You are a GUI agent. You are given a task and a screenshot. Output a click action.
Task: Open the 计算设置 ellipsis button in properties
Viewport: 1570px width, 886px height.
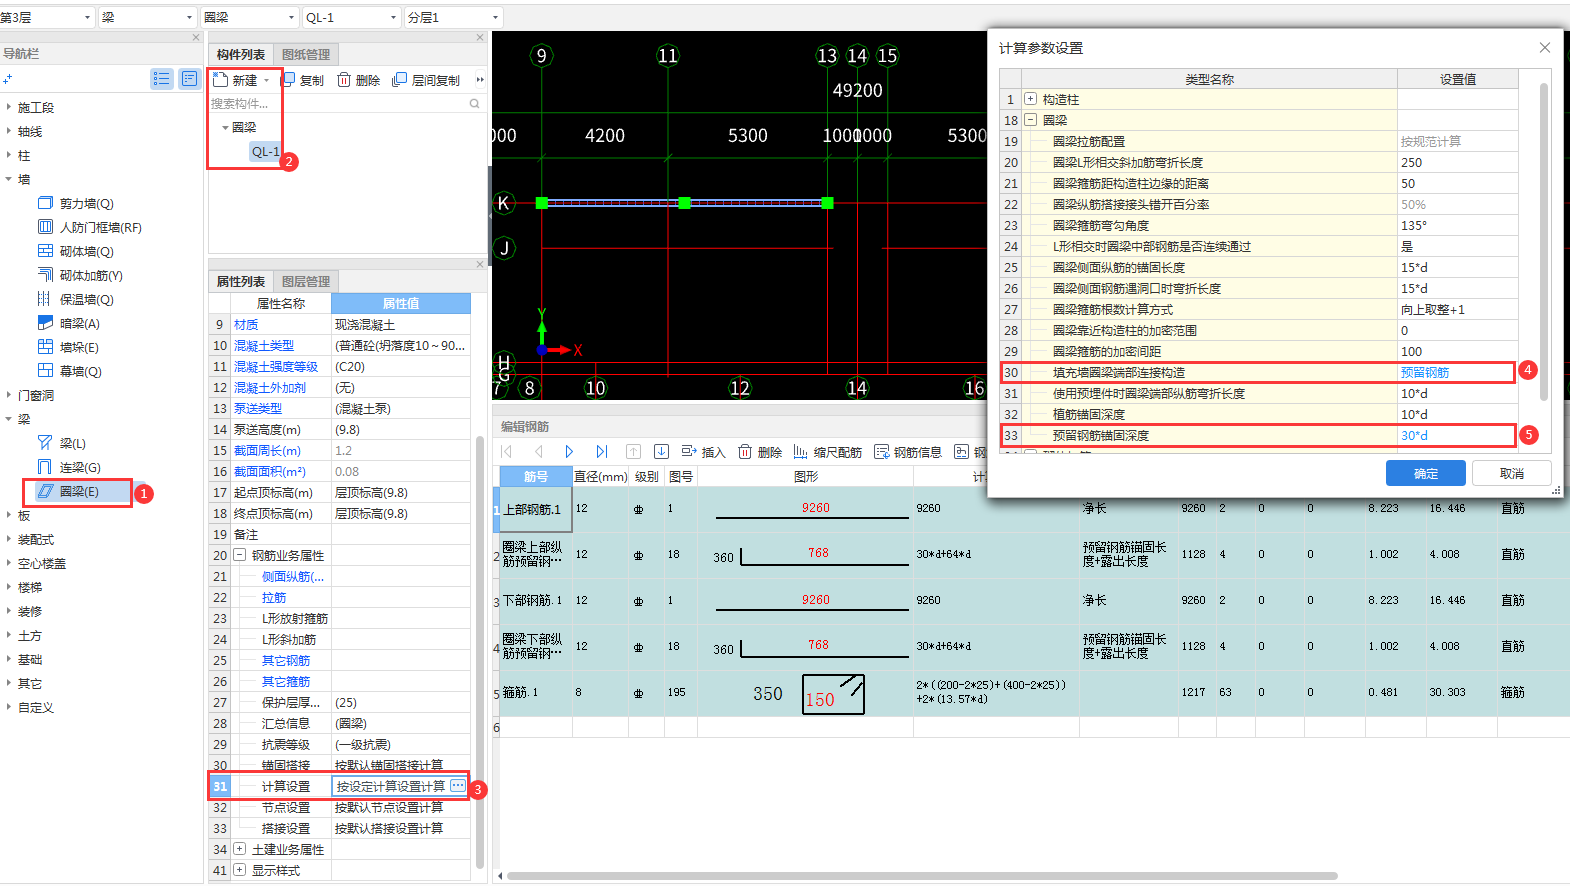point(458,786)
